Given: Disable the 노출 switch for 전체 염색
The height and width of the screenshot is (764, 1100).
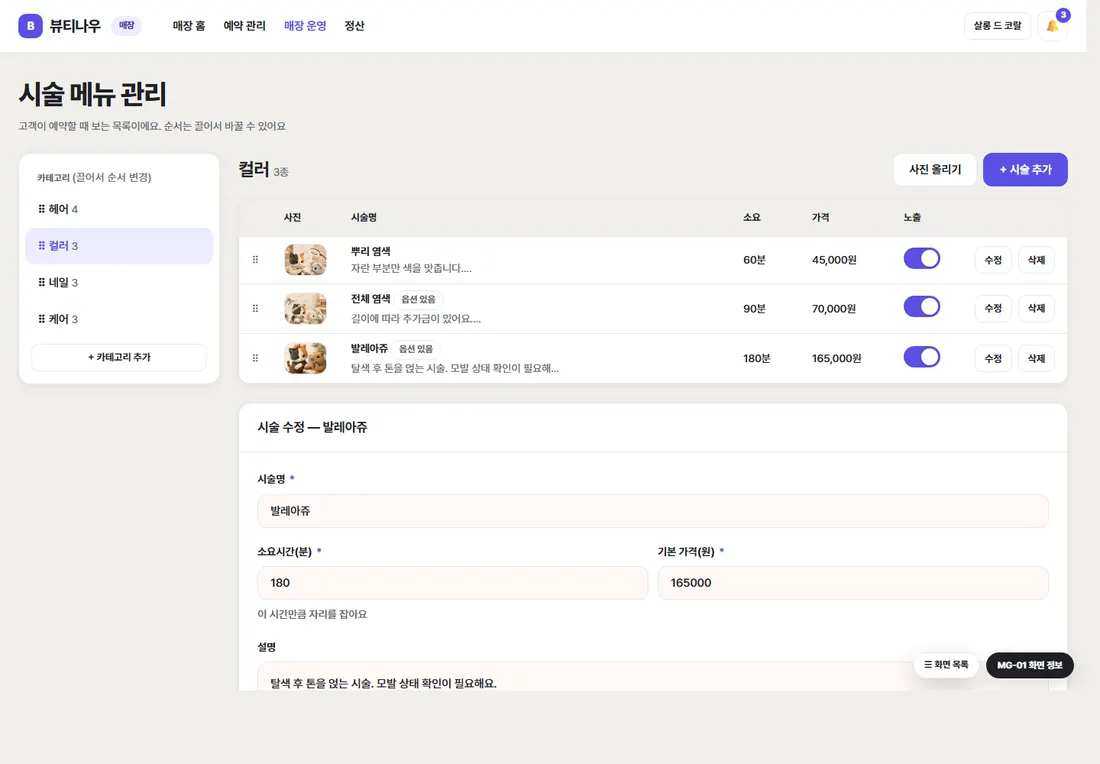Looking at the screenshot, I should [x=921, y=307].
